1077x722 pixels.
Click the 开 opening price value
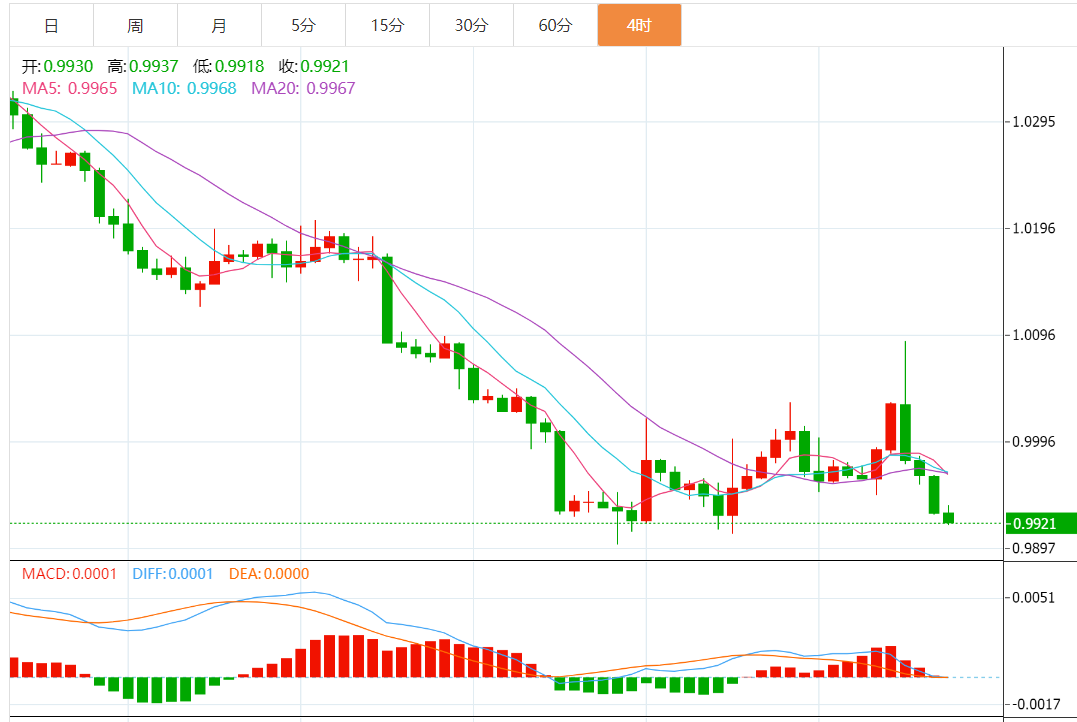[66, 67]
